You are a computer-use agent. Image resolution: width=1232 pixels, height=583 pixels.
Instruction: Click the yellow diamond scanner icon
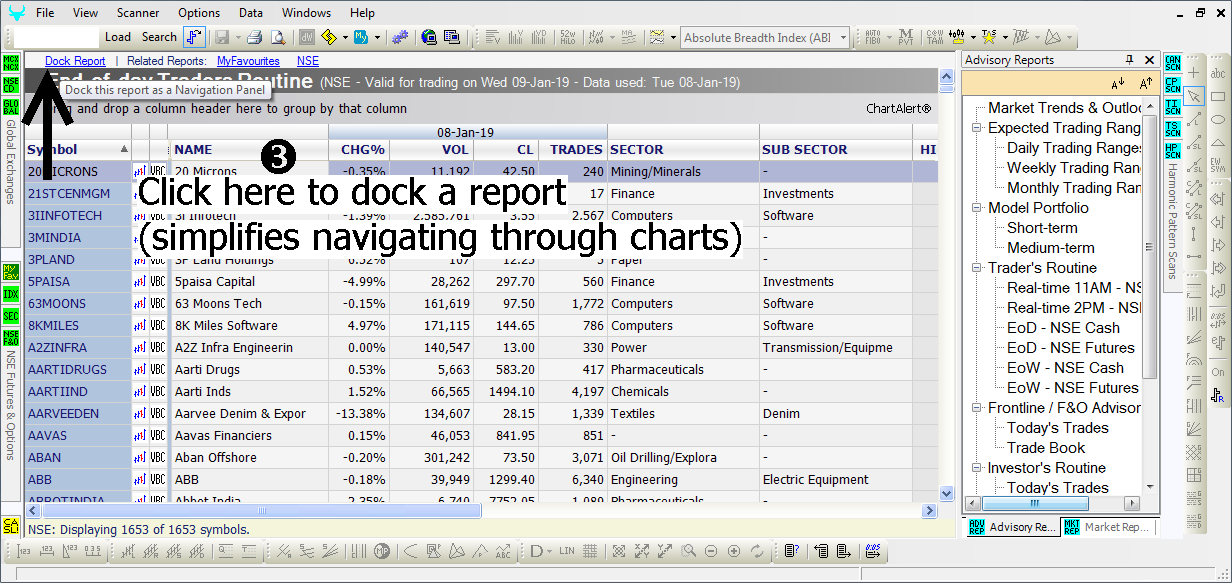coord(328,37)
